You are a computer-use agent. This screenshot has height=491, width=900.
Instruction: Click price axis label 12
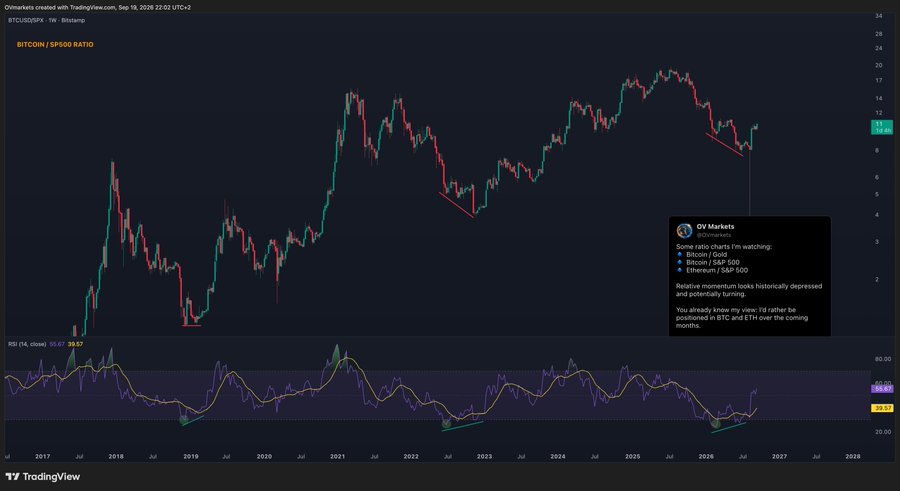click(x=879, y=113)
